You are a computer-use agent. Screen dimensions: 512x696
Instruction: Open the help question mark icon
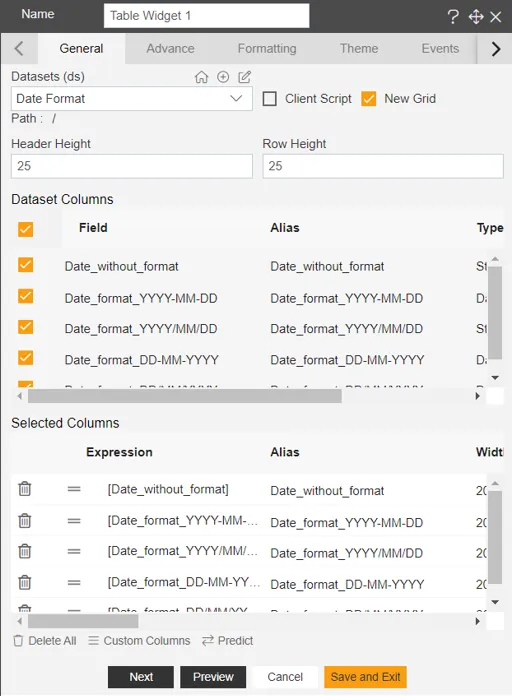tap(453, 17)
